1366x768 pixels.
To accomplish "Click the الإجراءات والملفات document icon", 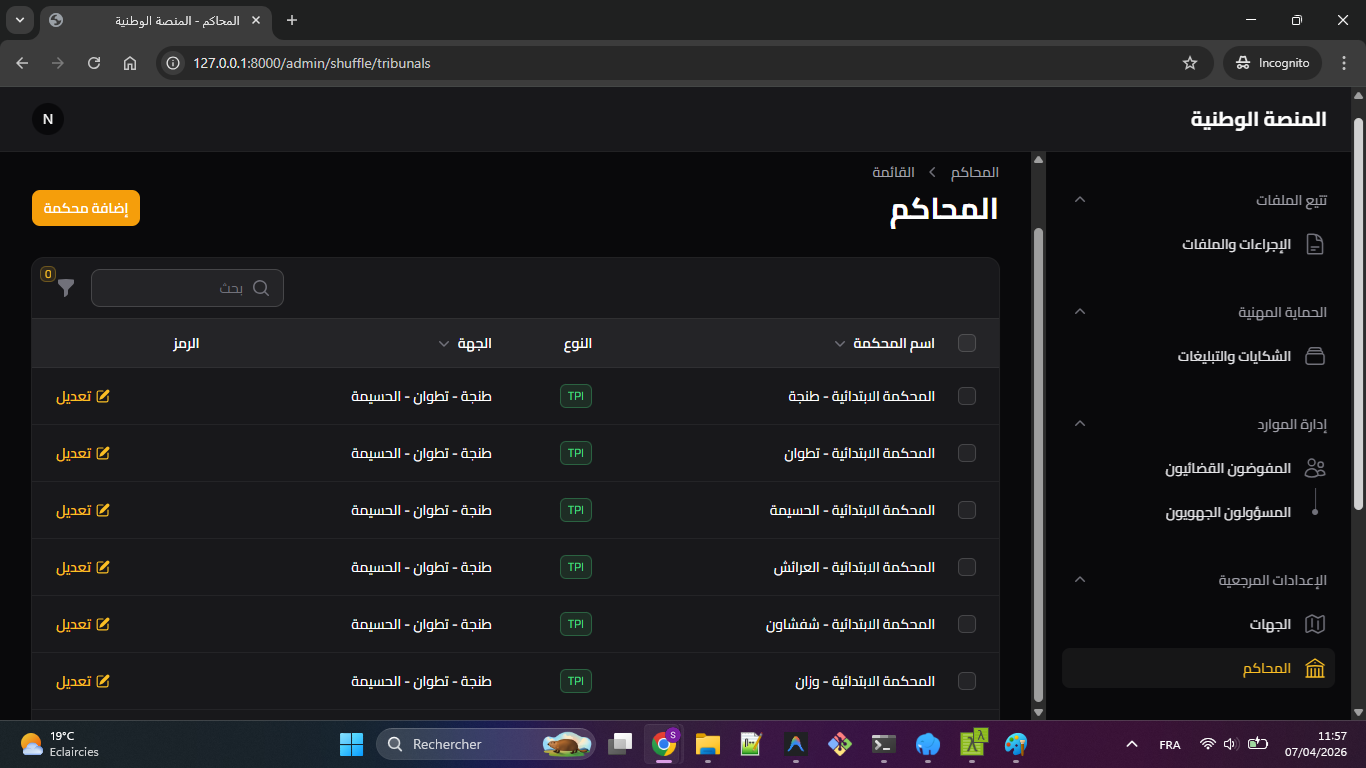I will click(1315, 244).
